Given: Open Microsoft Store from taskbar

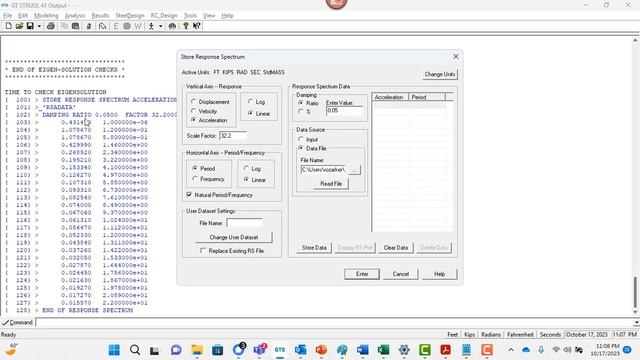Looking at the screenshot, I should point(218,350).
